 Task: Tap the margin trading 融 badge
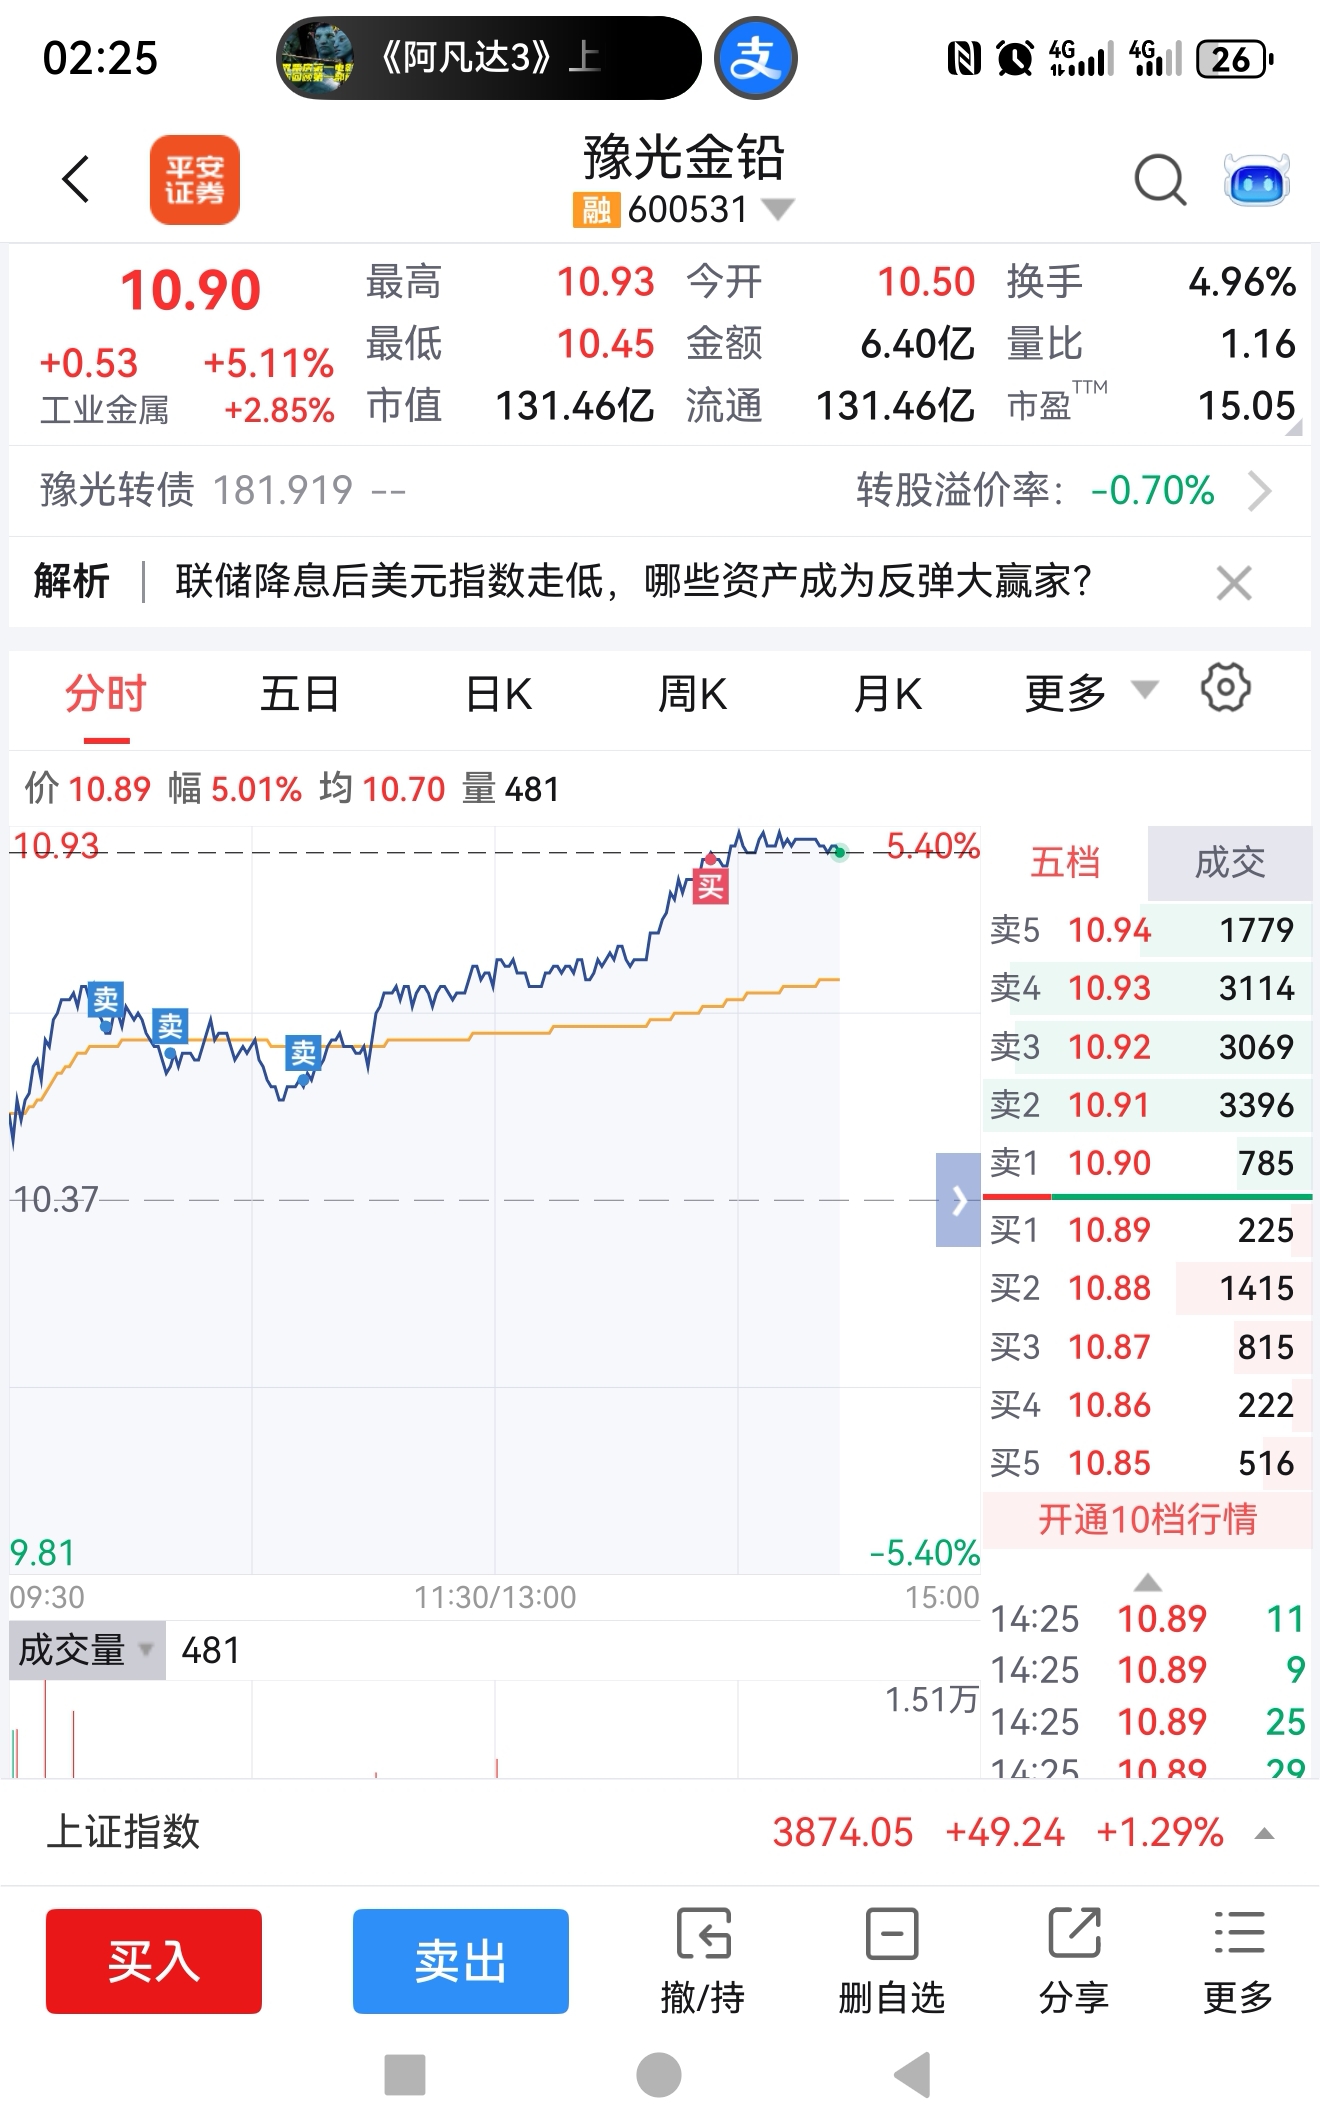coord(596,210)
